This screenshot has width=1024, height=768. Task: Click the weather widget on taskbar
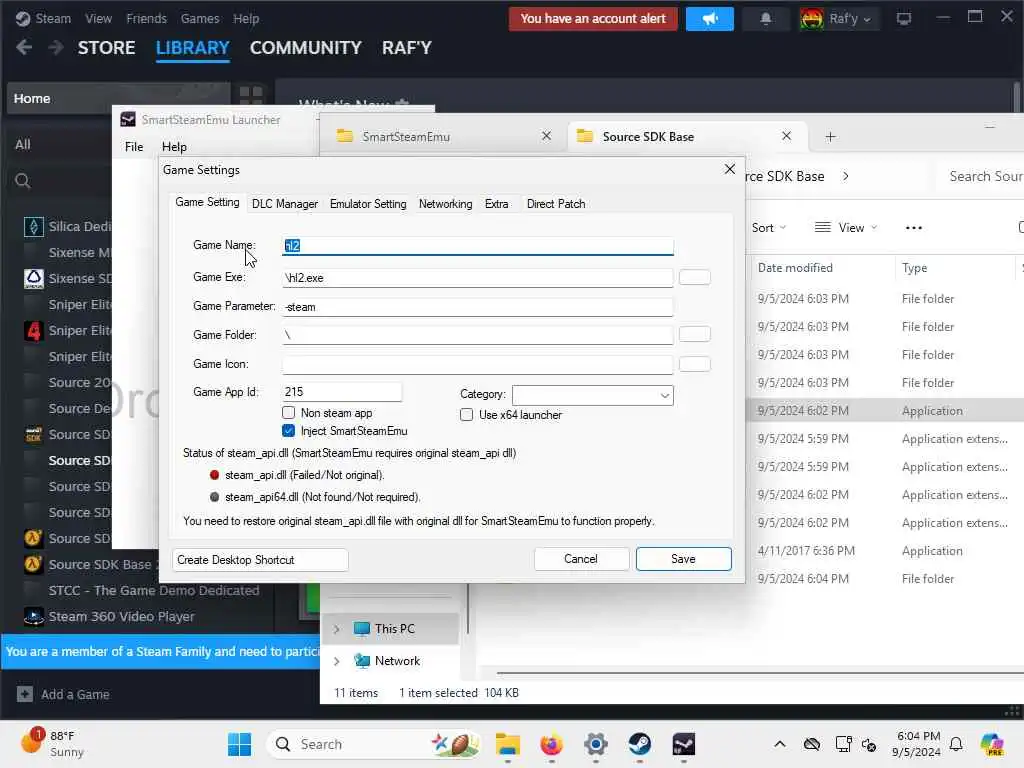point(52,743)
